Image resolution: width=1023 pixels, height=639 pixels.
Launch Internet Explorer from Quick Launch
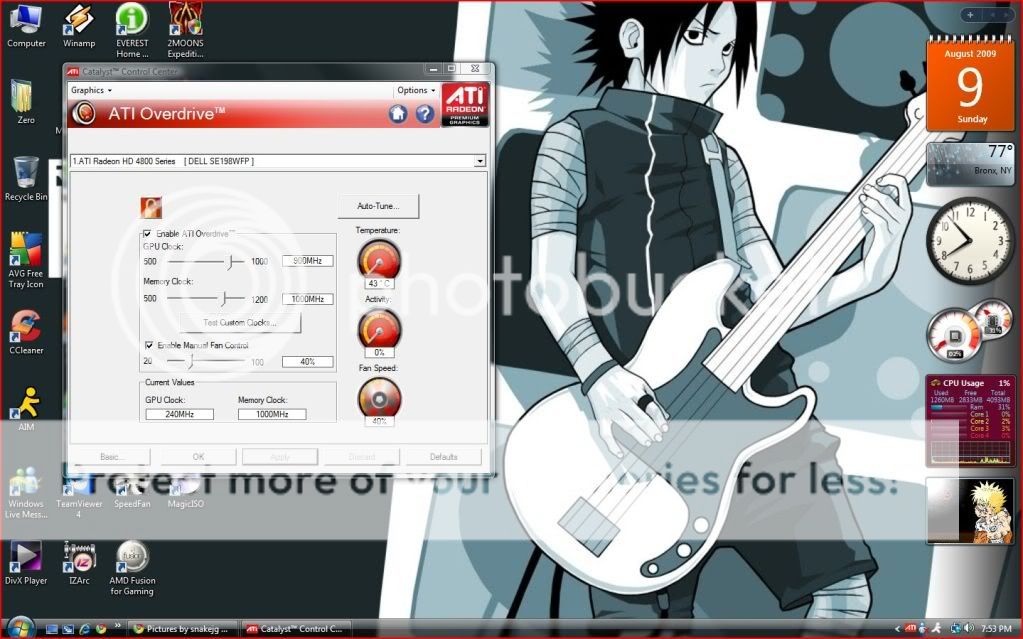point(84,629)
